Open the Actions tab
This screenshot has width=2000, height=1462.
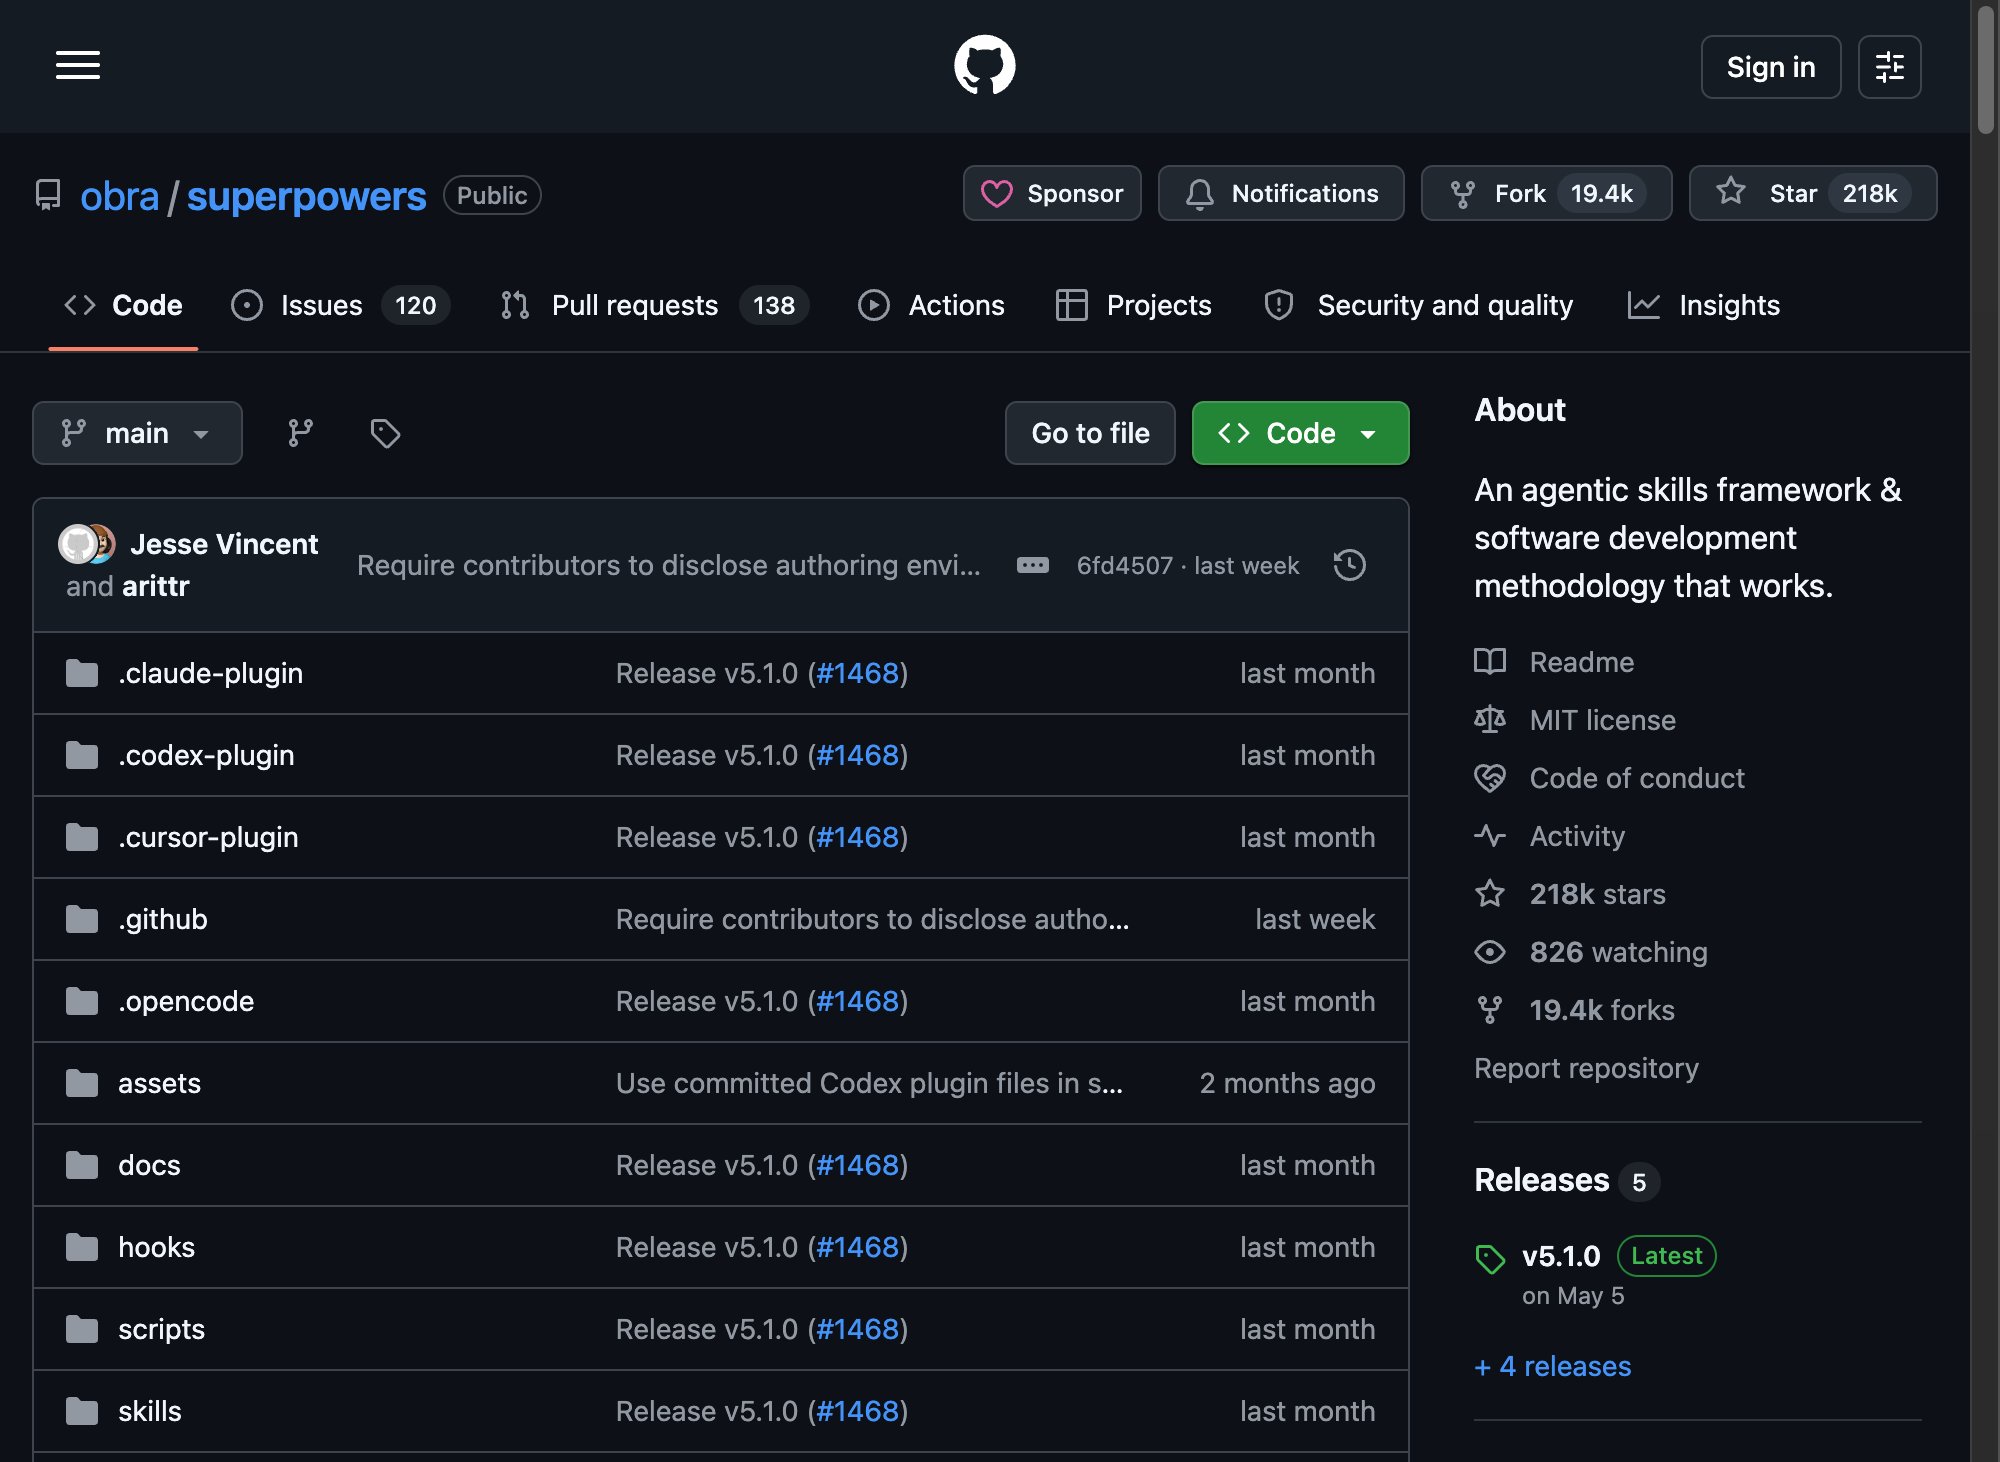(x=931, y=305)
